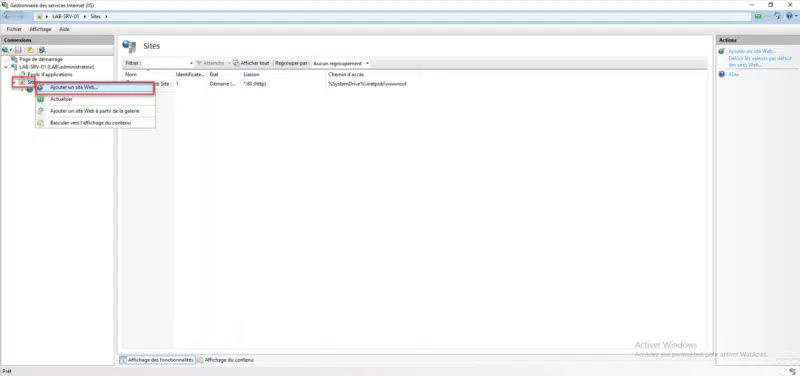
Task: Collapse the Sites tree node arrow
Action: [x=14, y=82]
